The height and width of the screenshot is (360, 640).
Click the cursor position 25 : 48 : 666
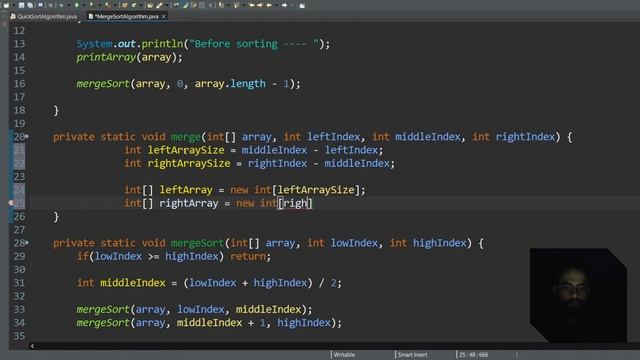pyautogui.click(x=473, y=355)
